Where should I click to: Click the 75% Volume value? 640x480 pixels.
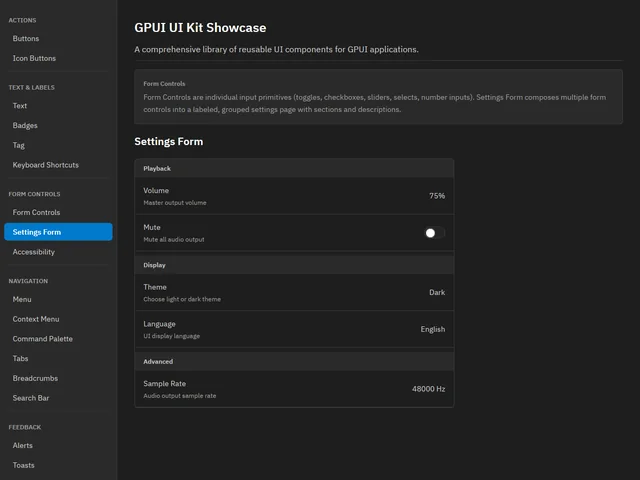click(437, 196)
